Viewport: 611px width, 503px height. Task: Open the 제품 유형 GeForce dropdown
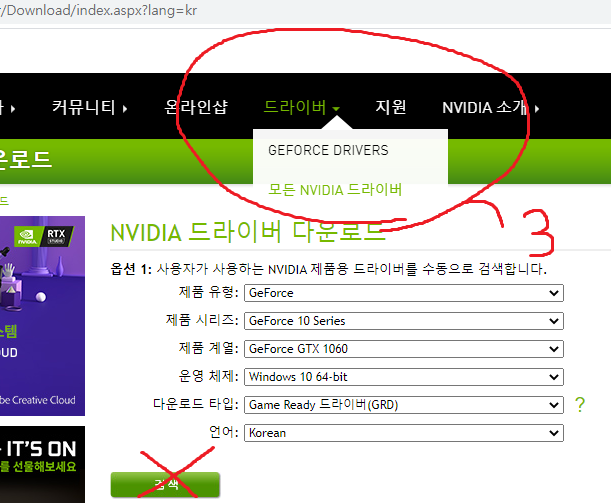point(404,293)
